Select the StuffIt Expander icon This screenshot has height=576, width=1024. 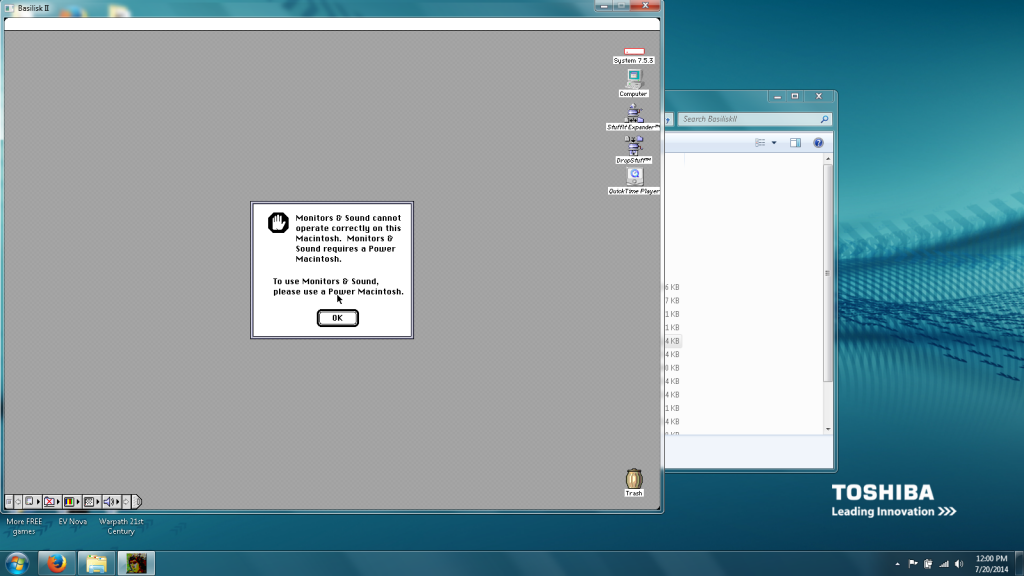(633, 118)
